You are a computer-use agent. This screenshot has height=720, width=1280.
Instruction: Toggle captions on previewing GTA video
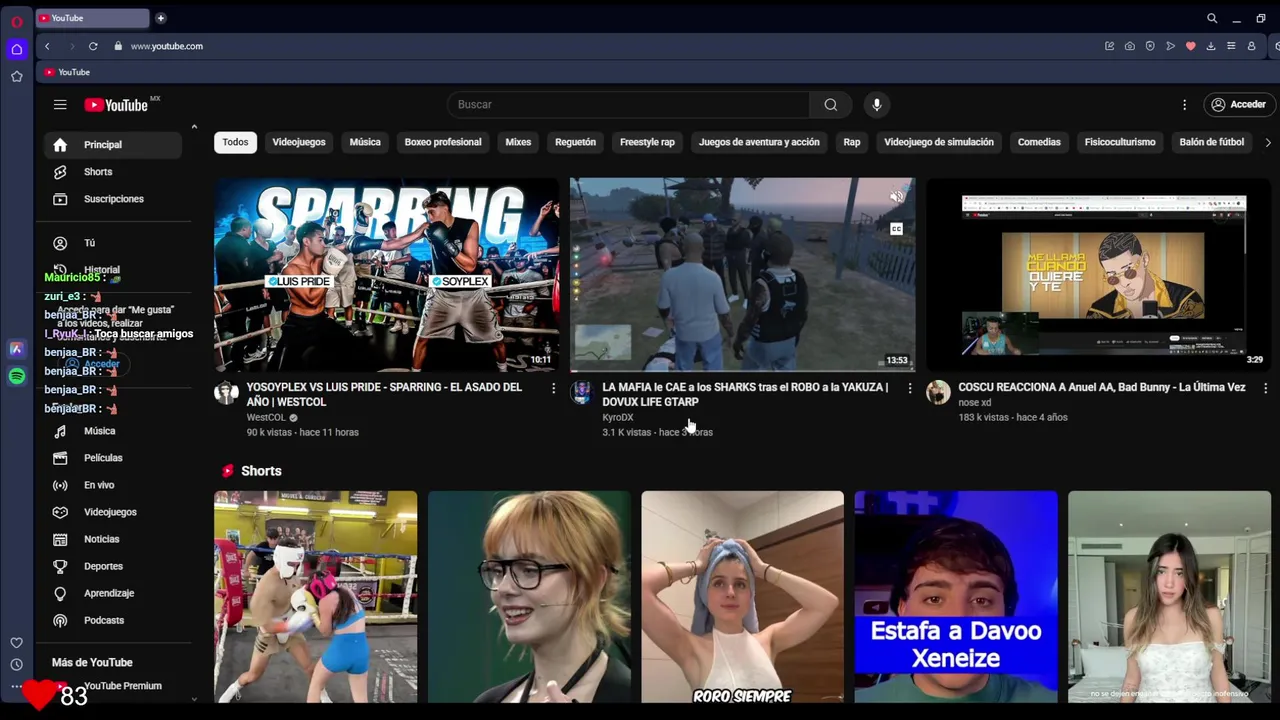(897, 229)
